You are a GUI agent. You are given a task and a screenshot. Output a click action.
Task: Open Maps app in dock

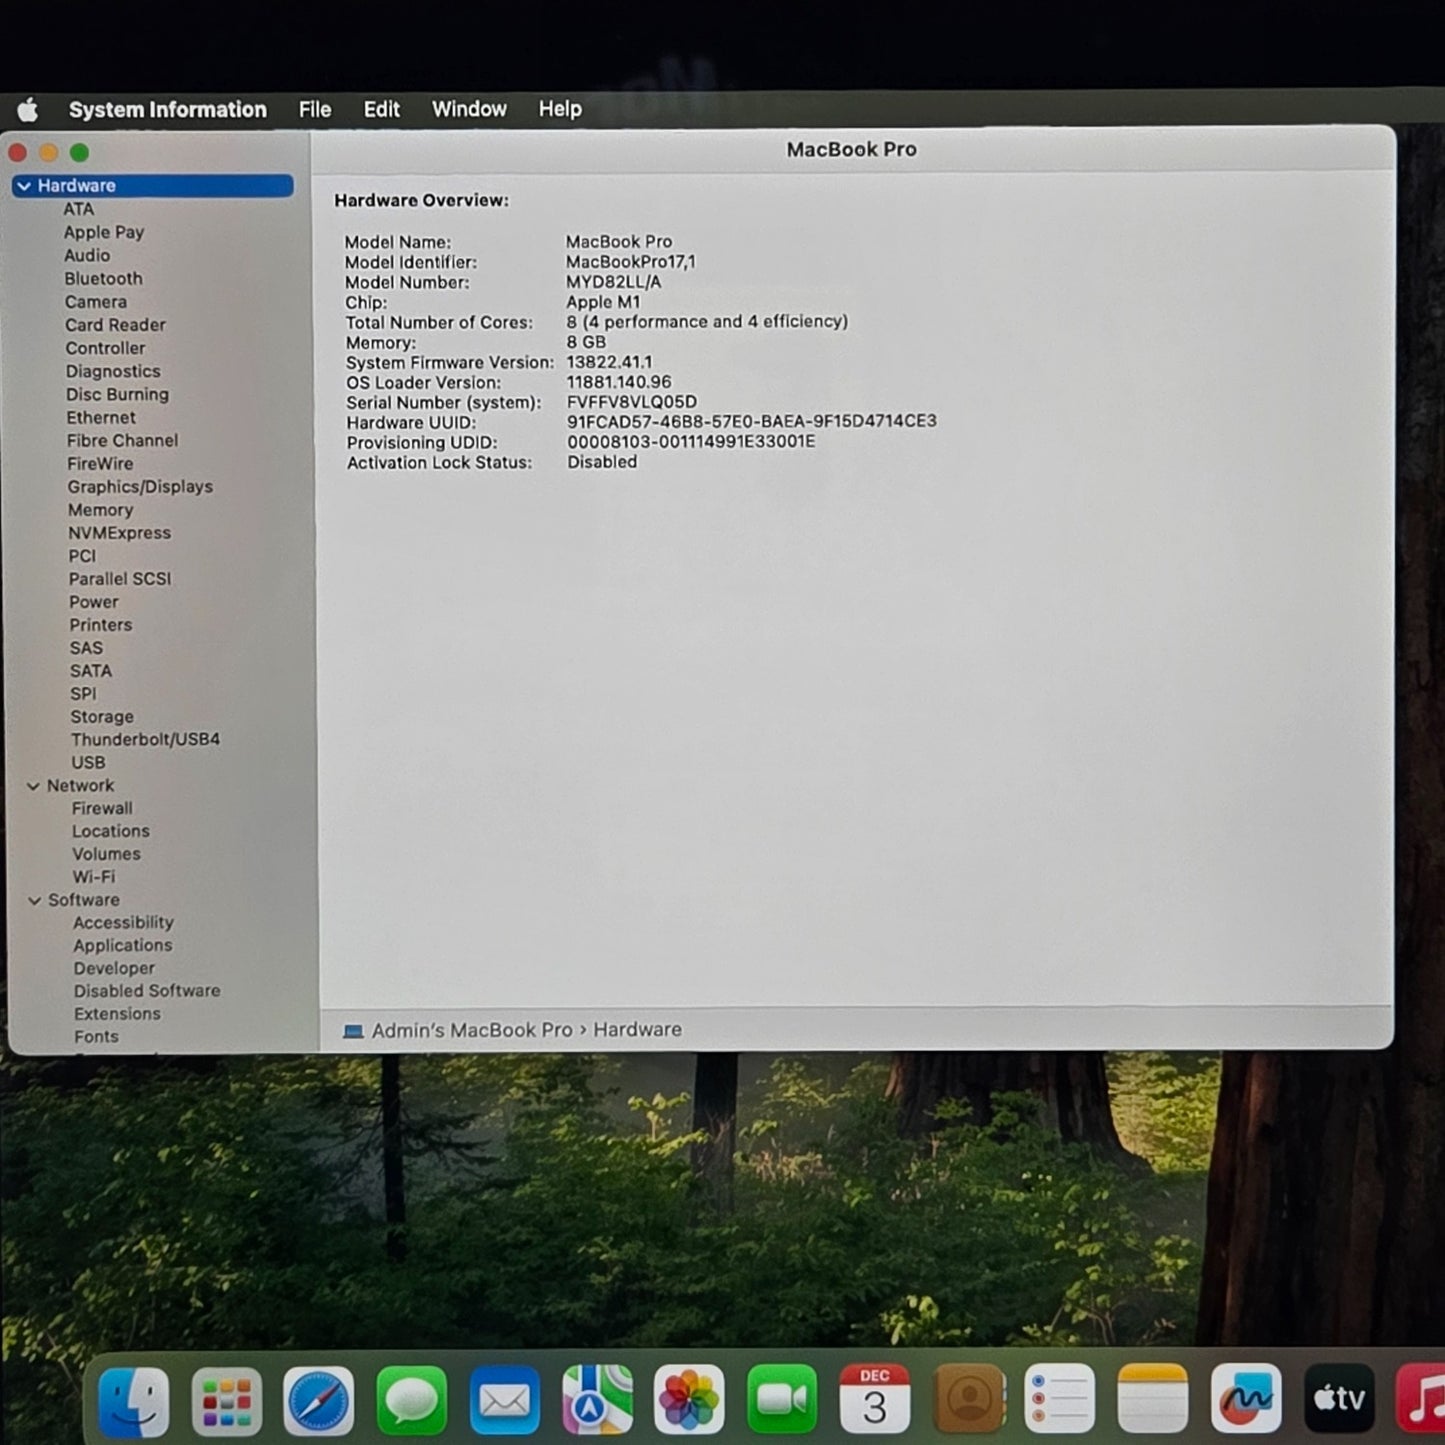tap(597, 1400)
